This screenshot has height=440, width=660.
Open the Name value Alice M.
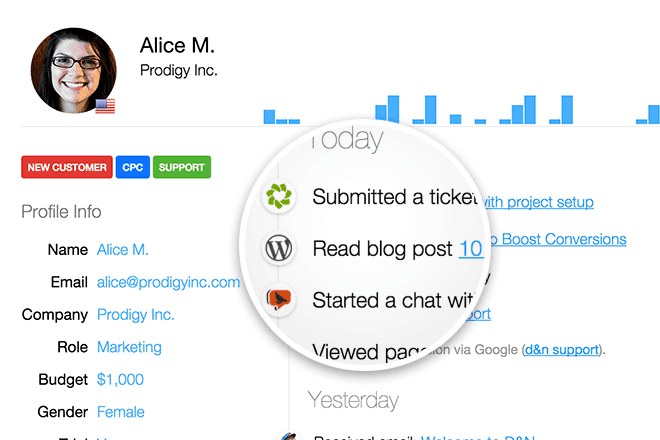(x=123, y=250)
